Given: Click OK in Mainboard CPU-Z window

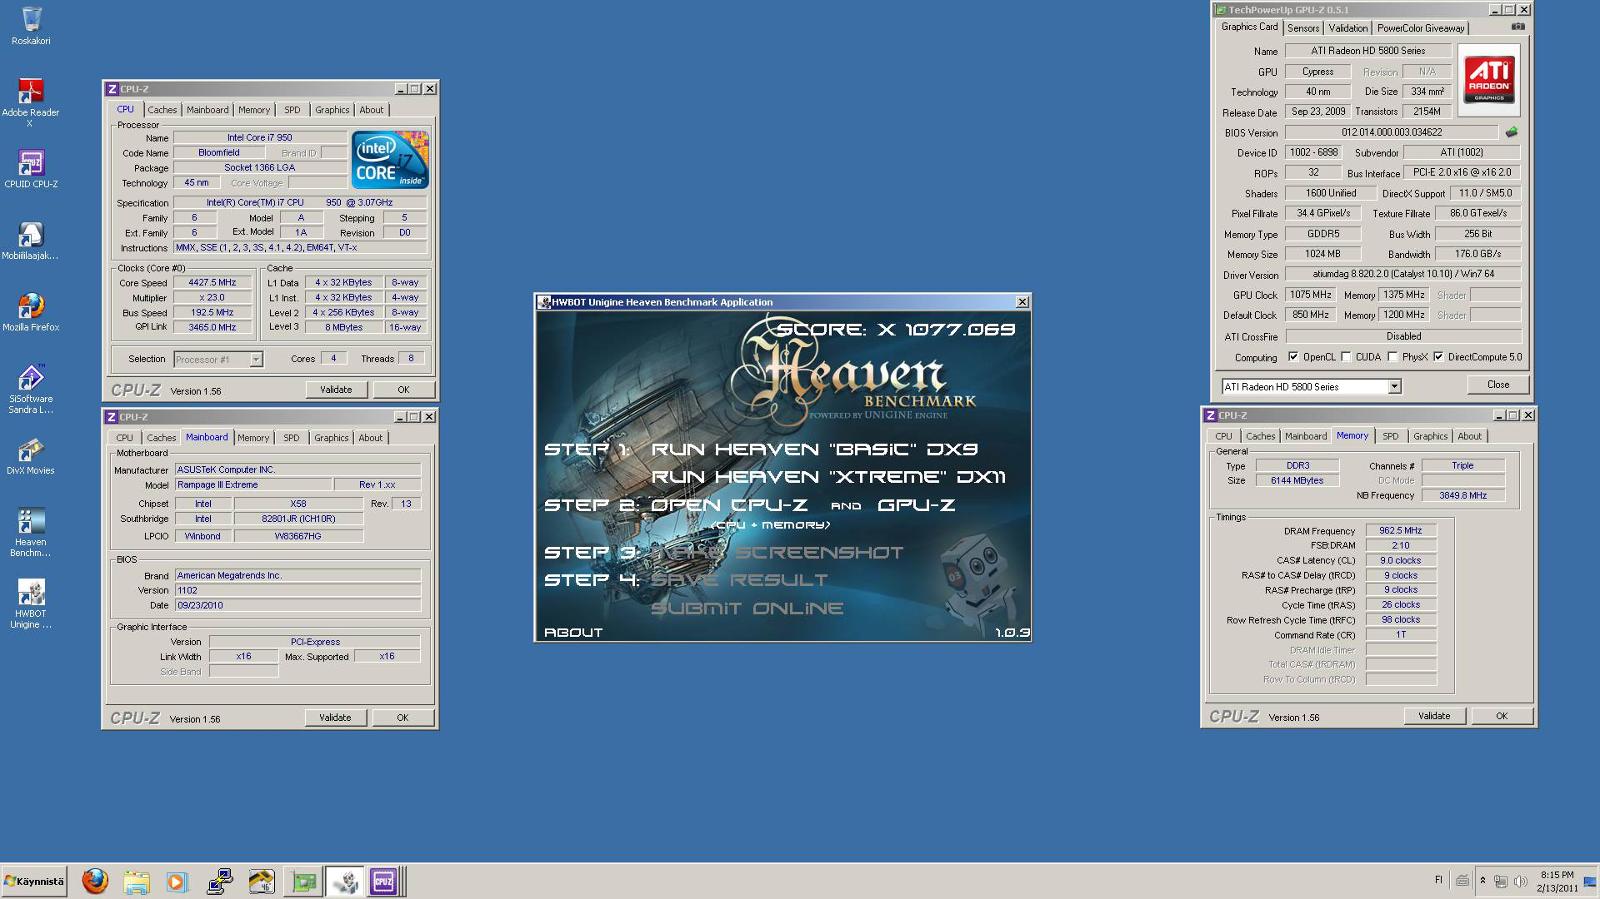Looking at the screenshot, I should 403,718.
